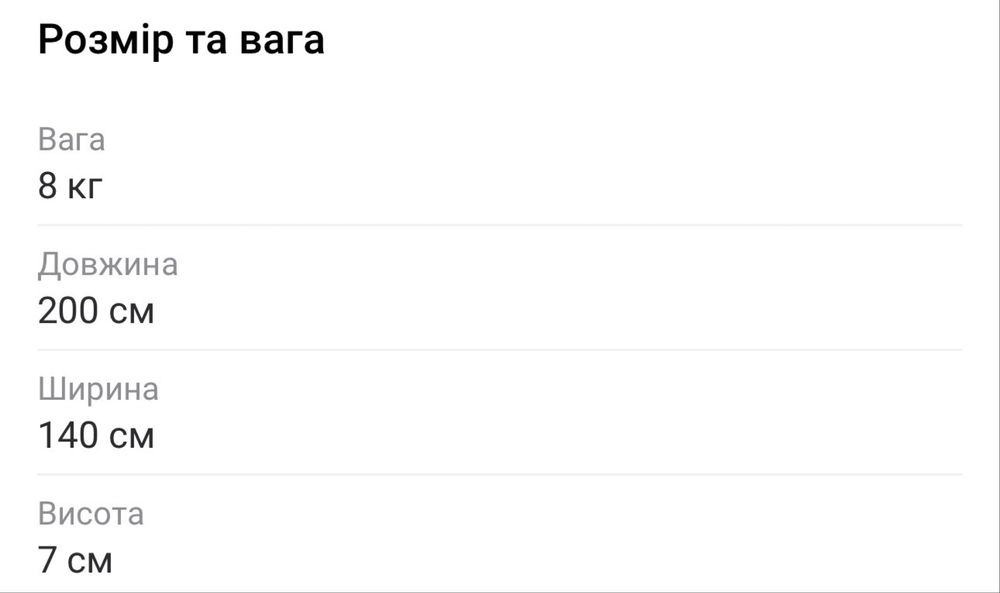Viewport: 1000px width, 593px height.
Task: Click the divider line below "200 см"
Action: (x=500, y=350)
